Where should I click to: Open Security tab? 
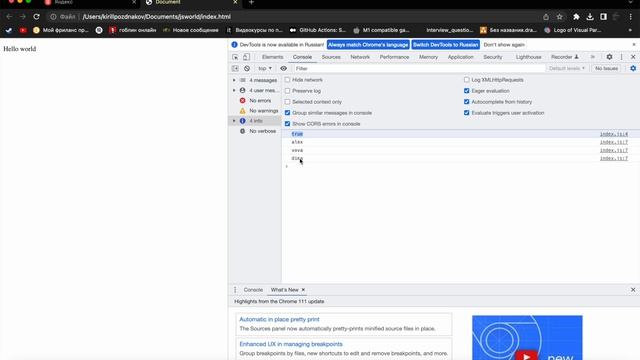click(493, 57)
